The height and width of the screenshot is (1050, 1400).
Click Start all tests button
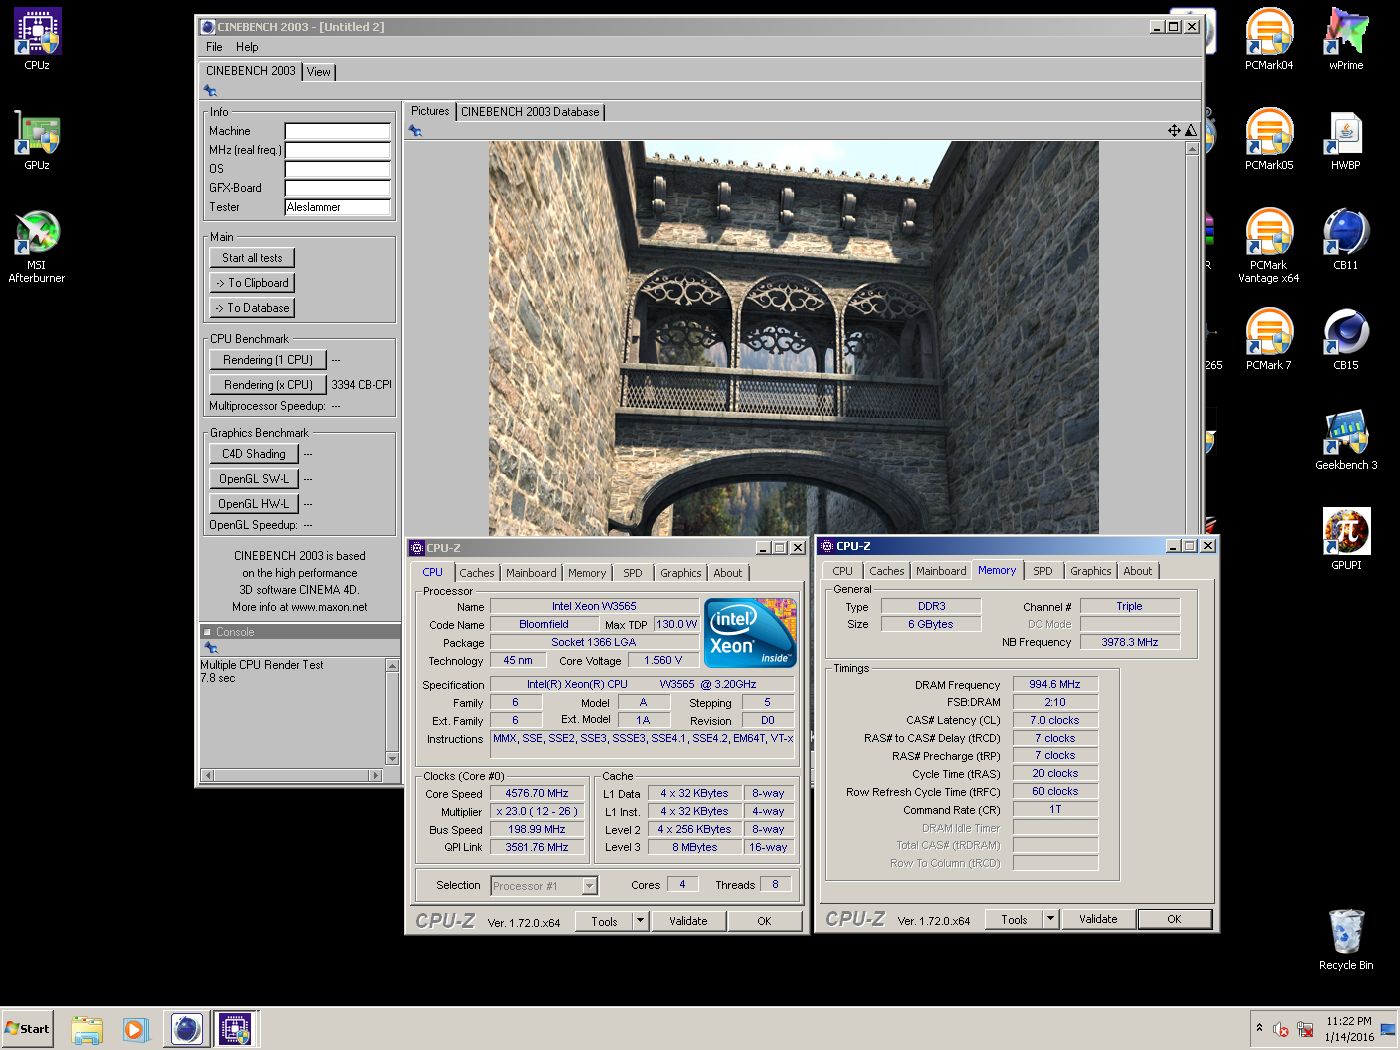tap(252, 258)
